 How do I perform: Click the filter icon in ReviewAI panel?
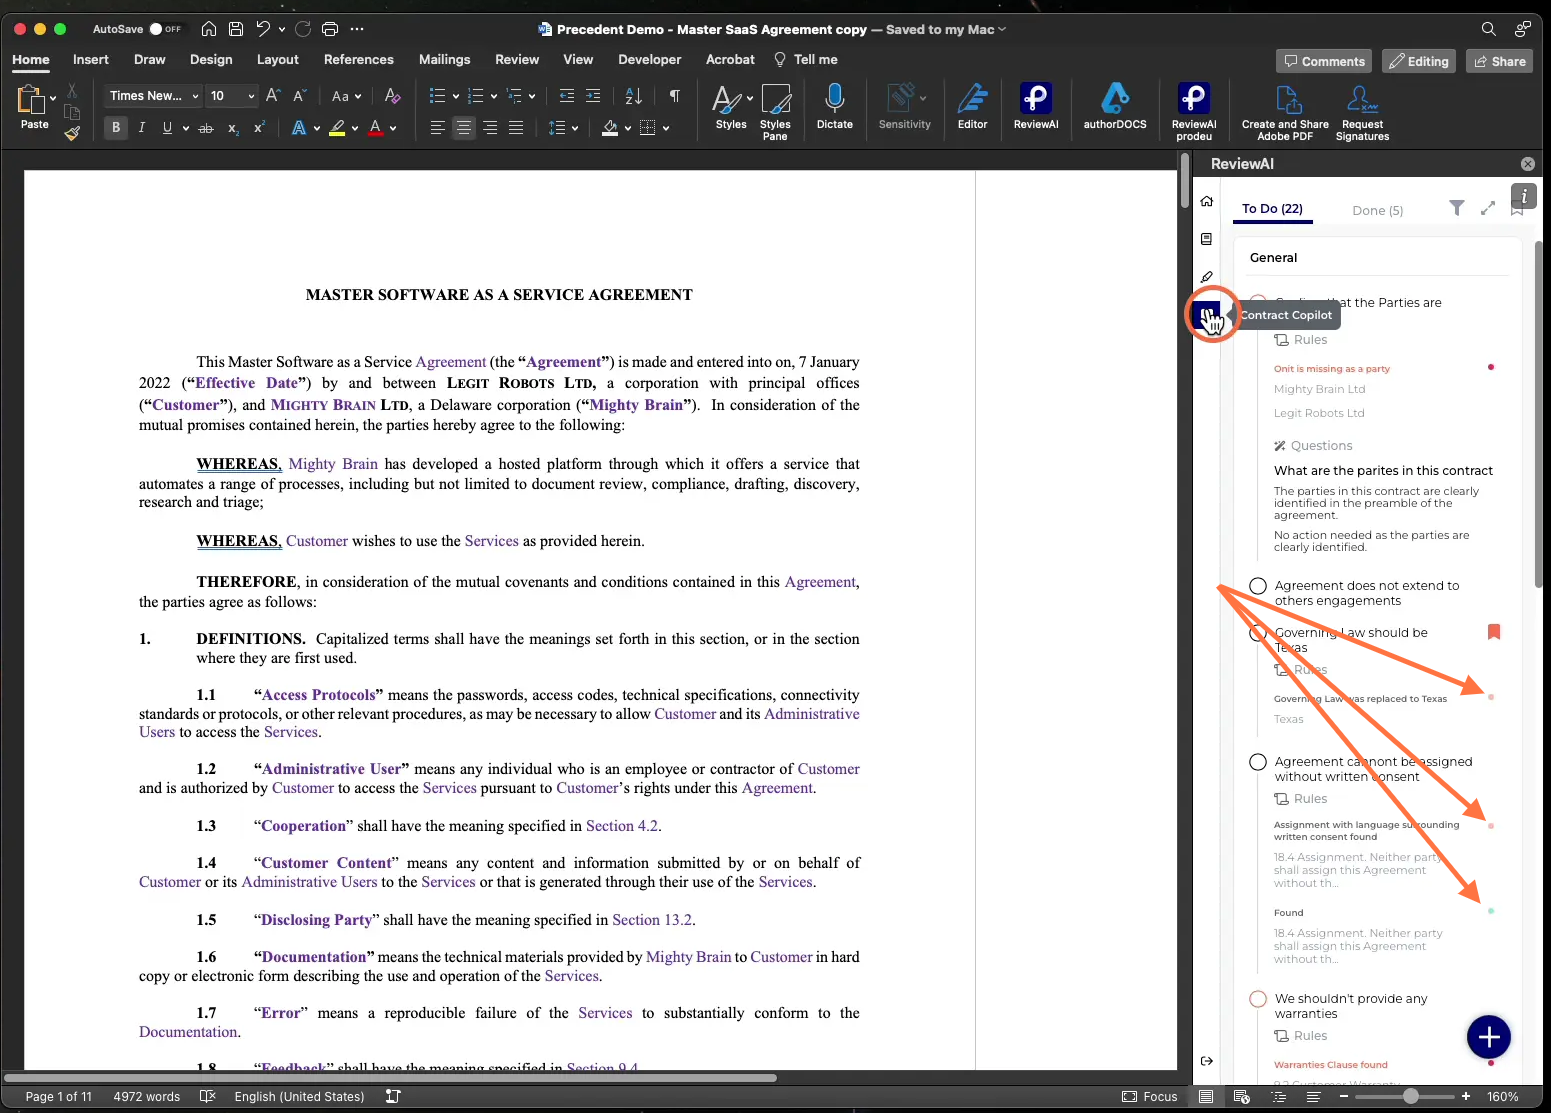pos(1457,208)
